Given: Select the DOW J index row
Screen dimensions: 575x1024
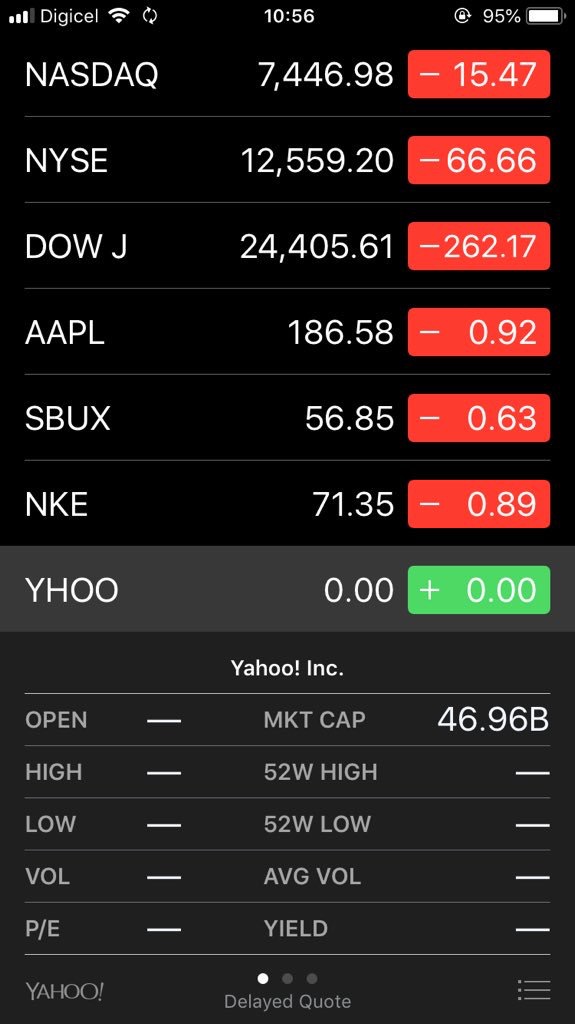Looking at the screenshot, I should (x=288, y=246).
